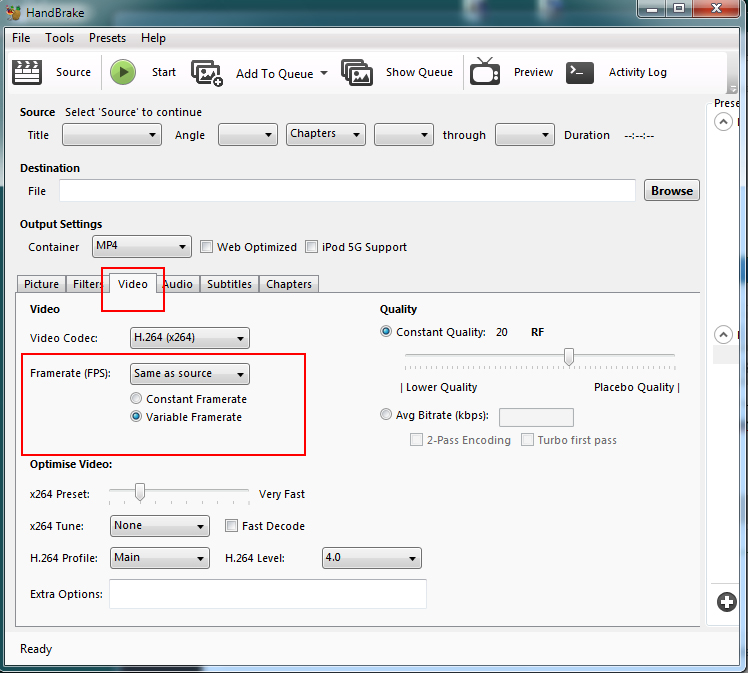The width and height of the screenshot is (748, 673).
Task: Open the start chapter dropdown
Action: click(404, 135)
